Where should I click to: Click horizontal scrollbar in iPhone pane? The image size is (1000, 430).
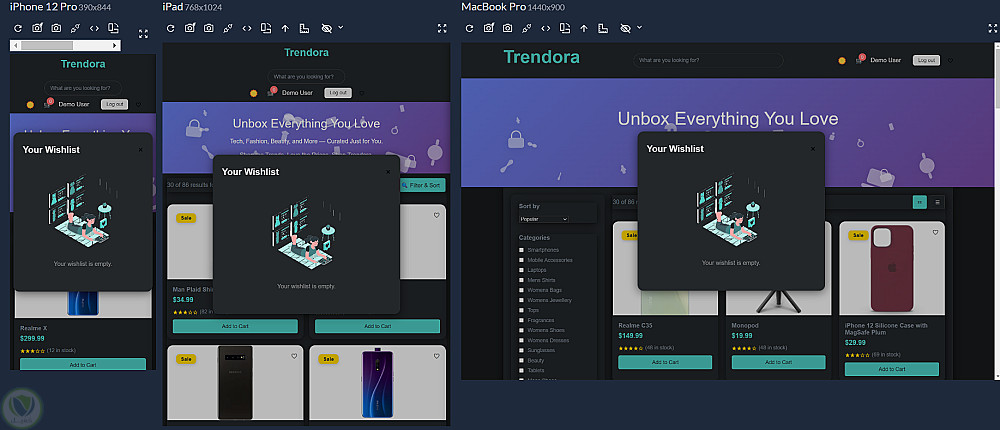pyautogui.click(x=65, y=45)
